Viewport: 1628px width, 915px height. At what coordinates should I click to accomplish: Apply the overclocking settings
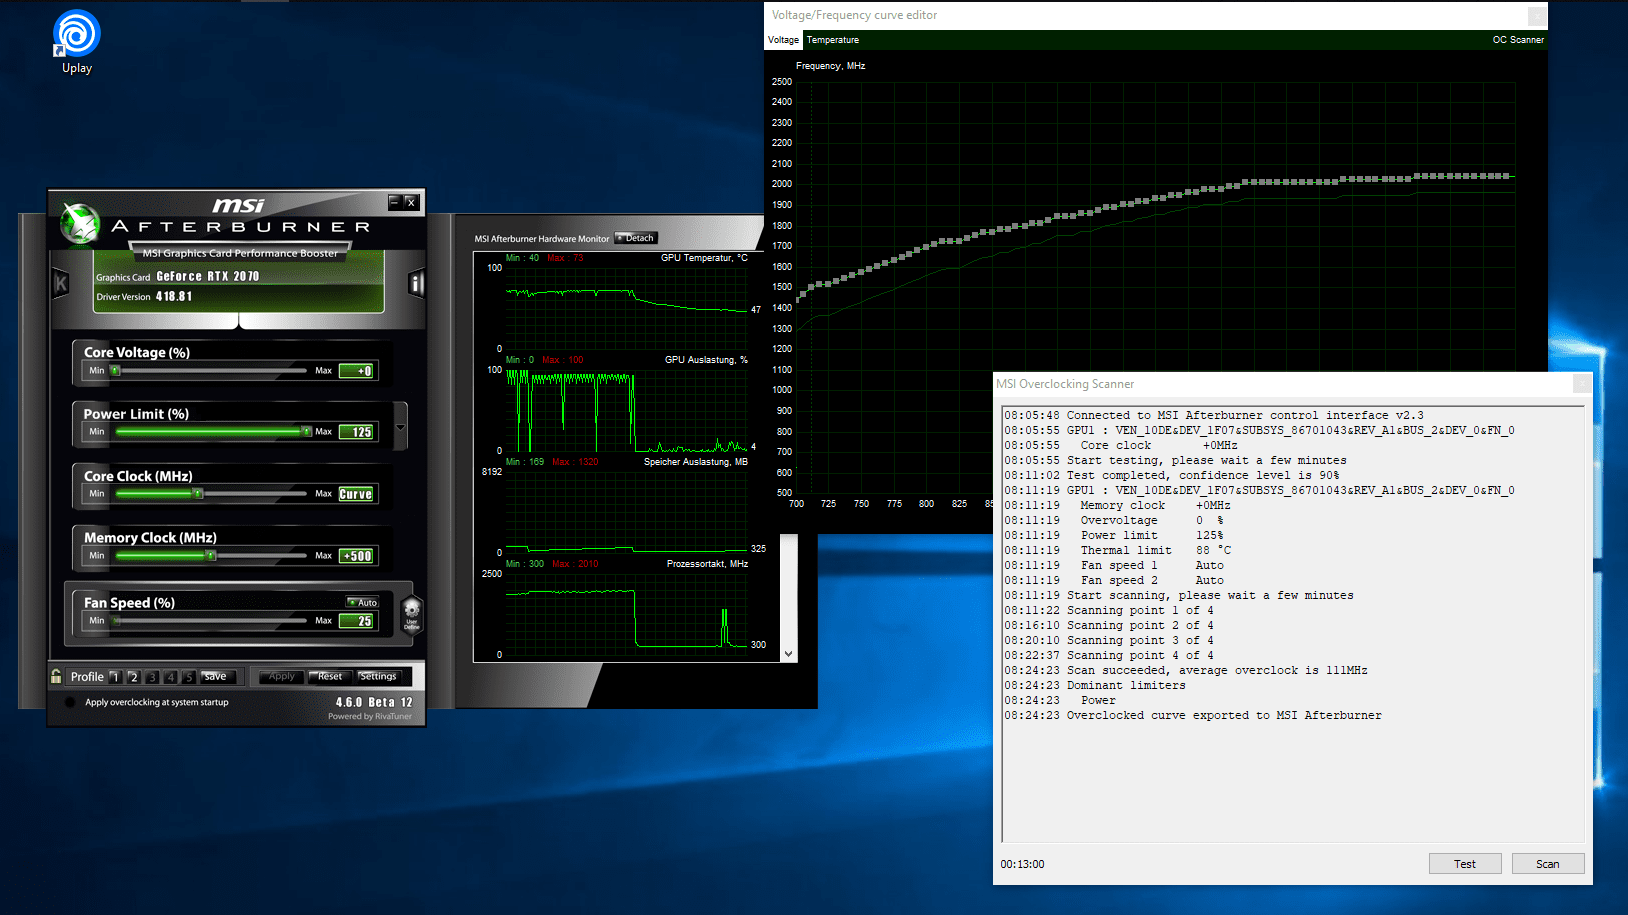(282, 677)
